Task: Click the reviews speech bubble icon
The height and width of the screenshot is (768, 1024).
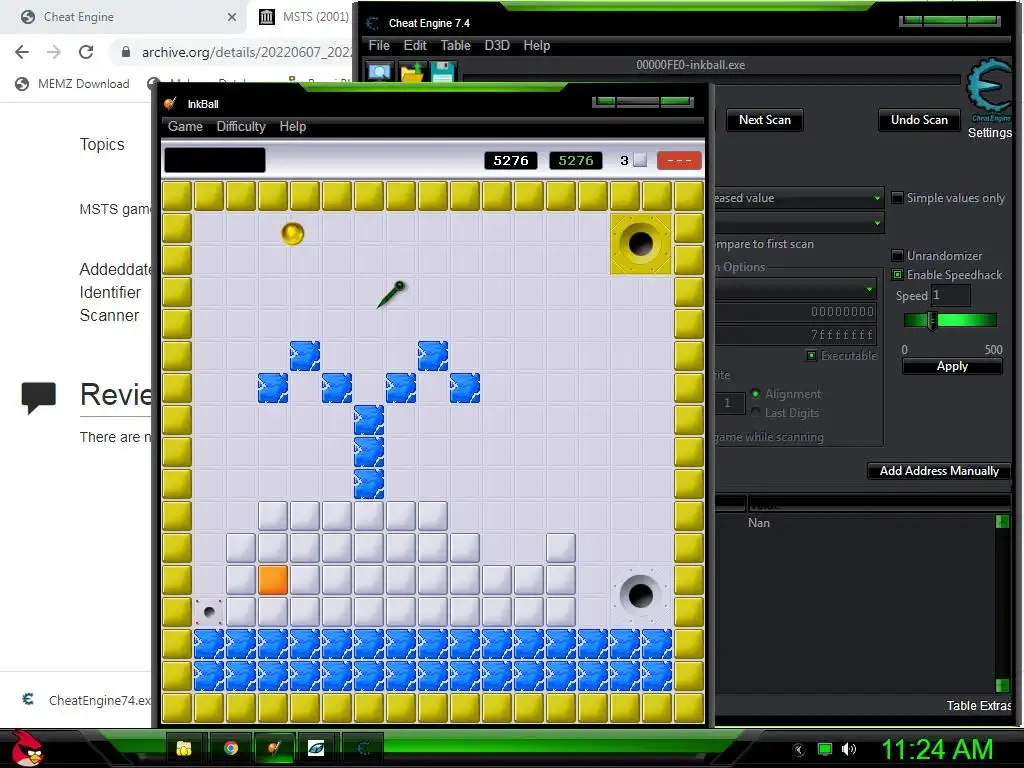Action: tap(39, 398)
